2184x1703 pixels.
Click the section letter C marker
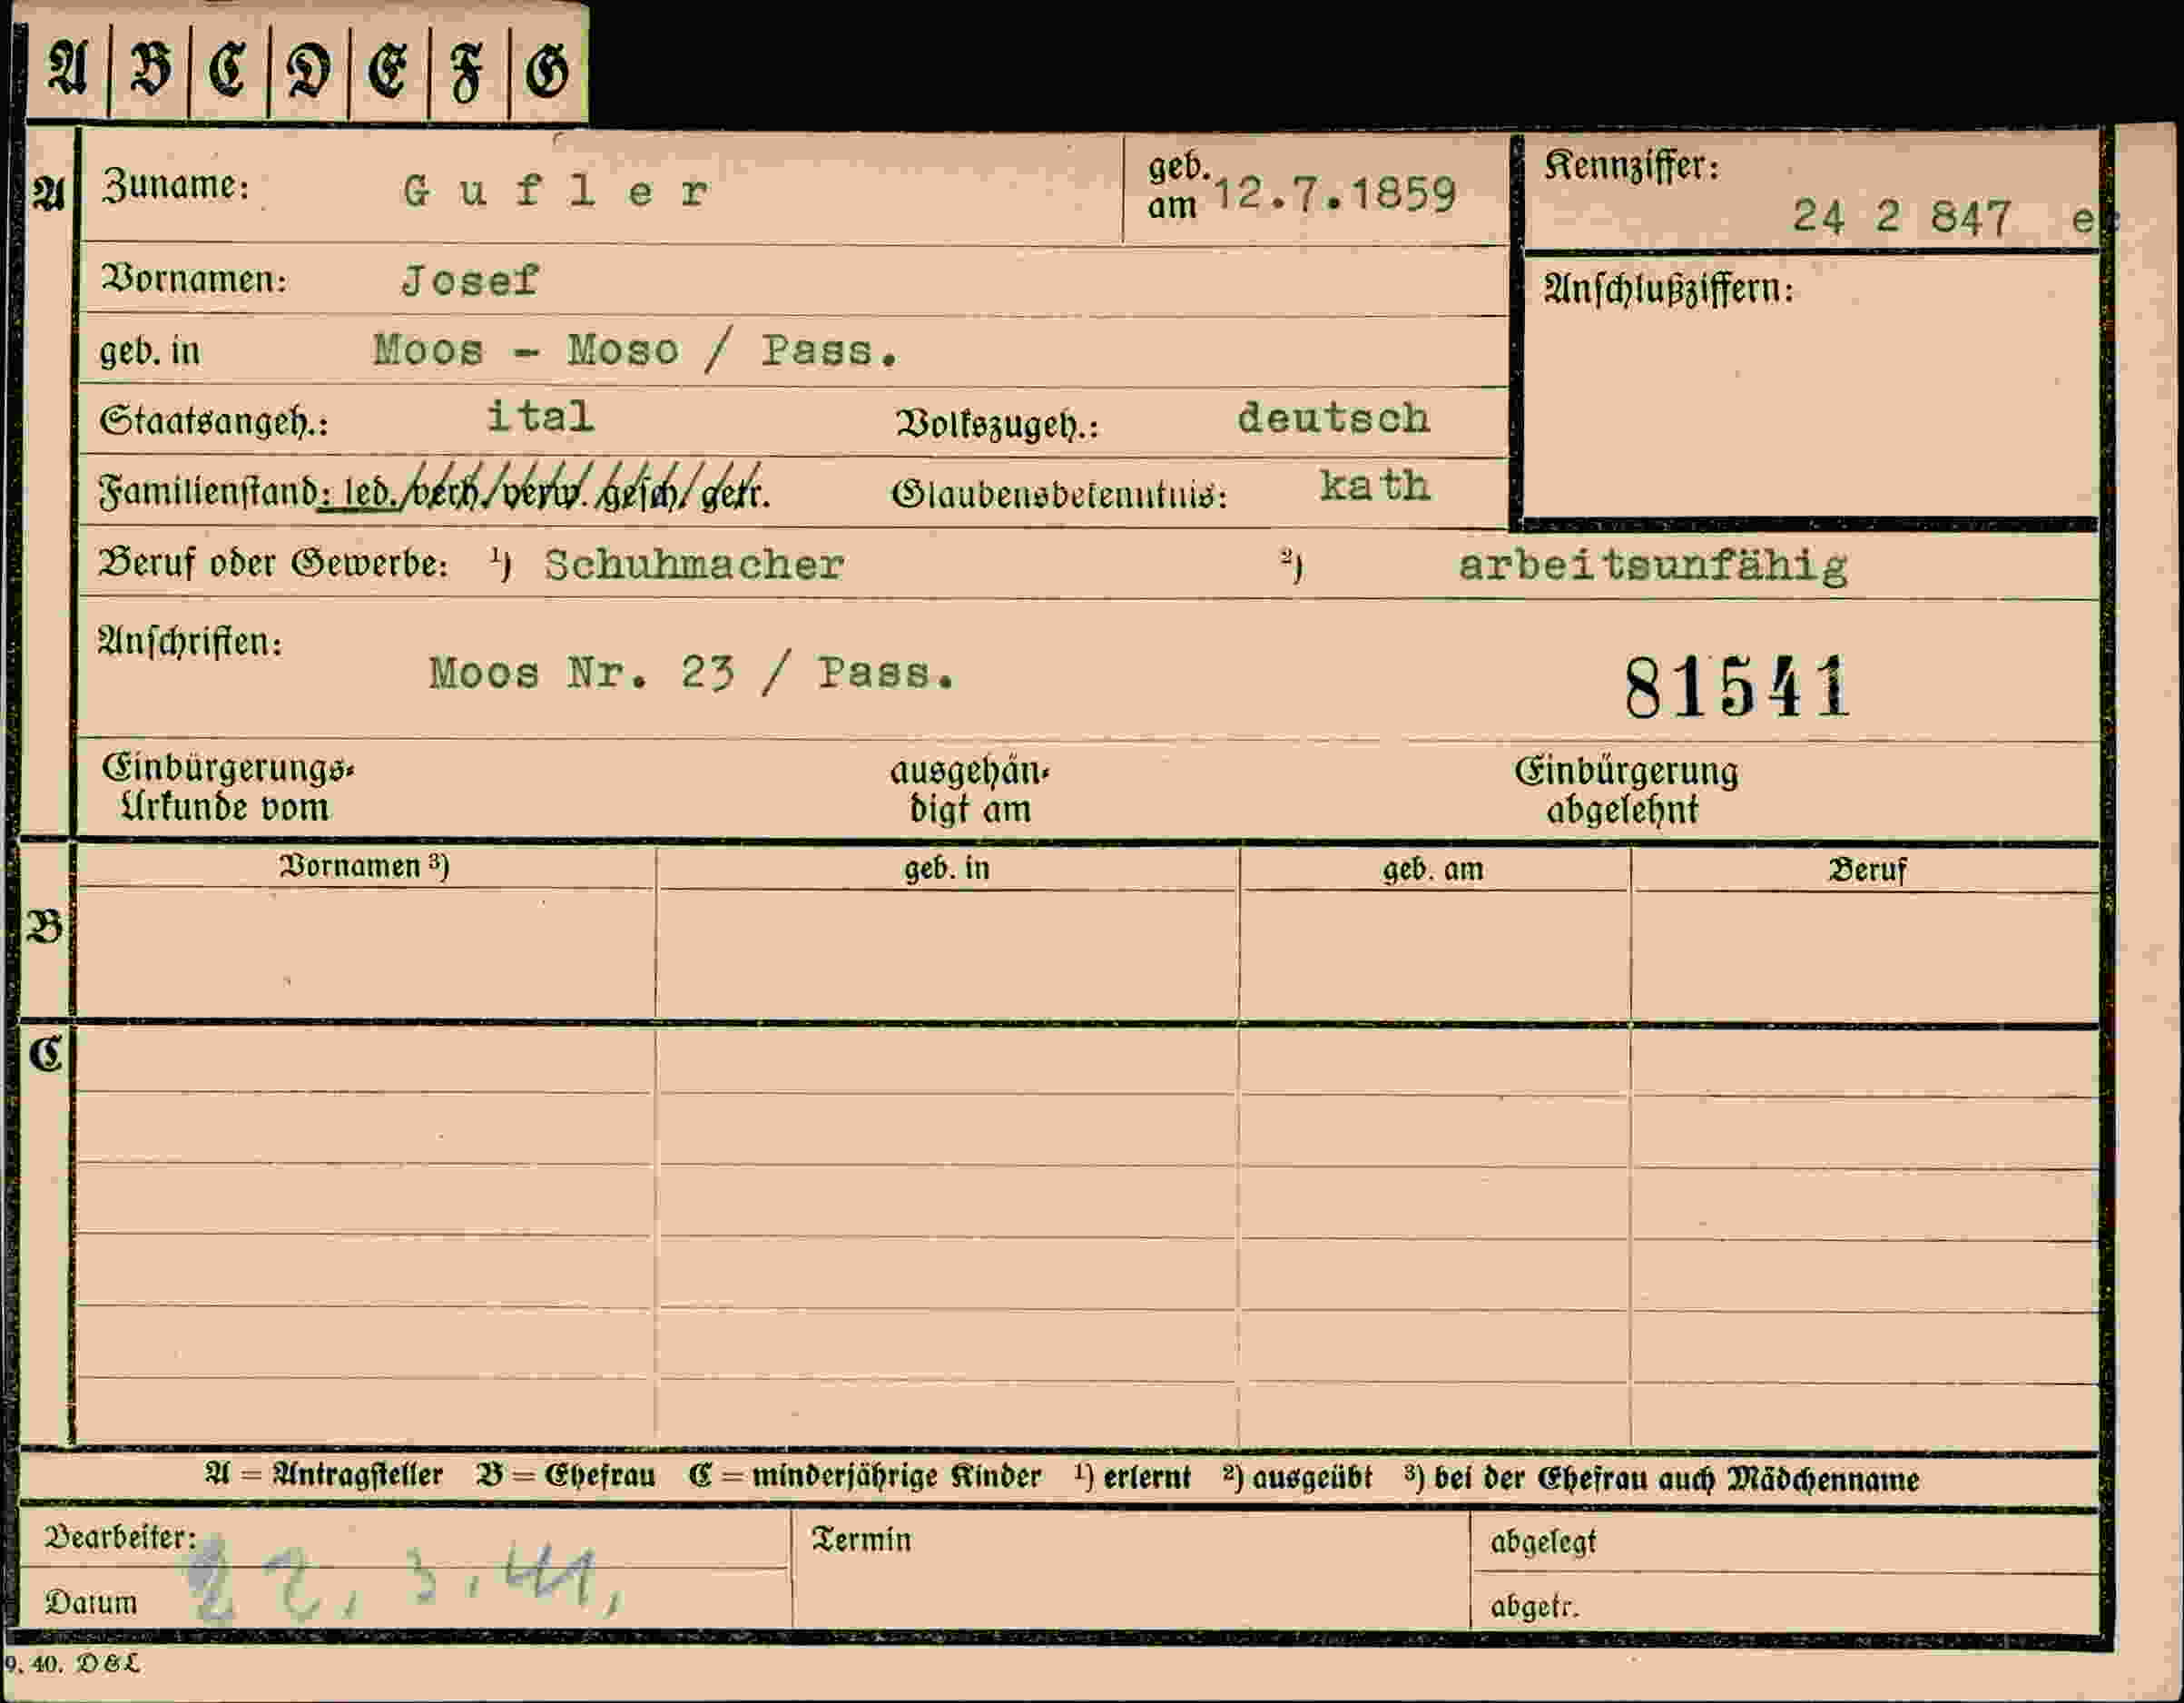(x=45, y=1054)
